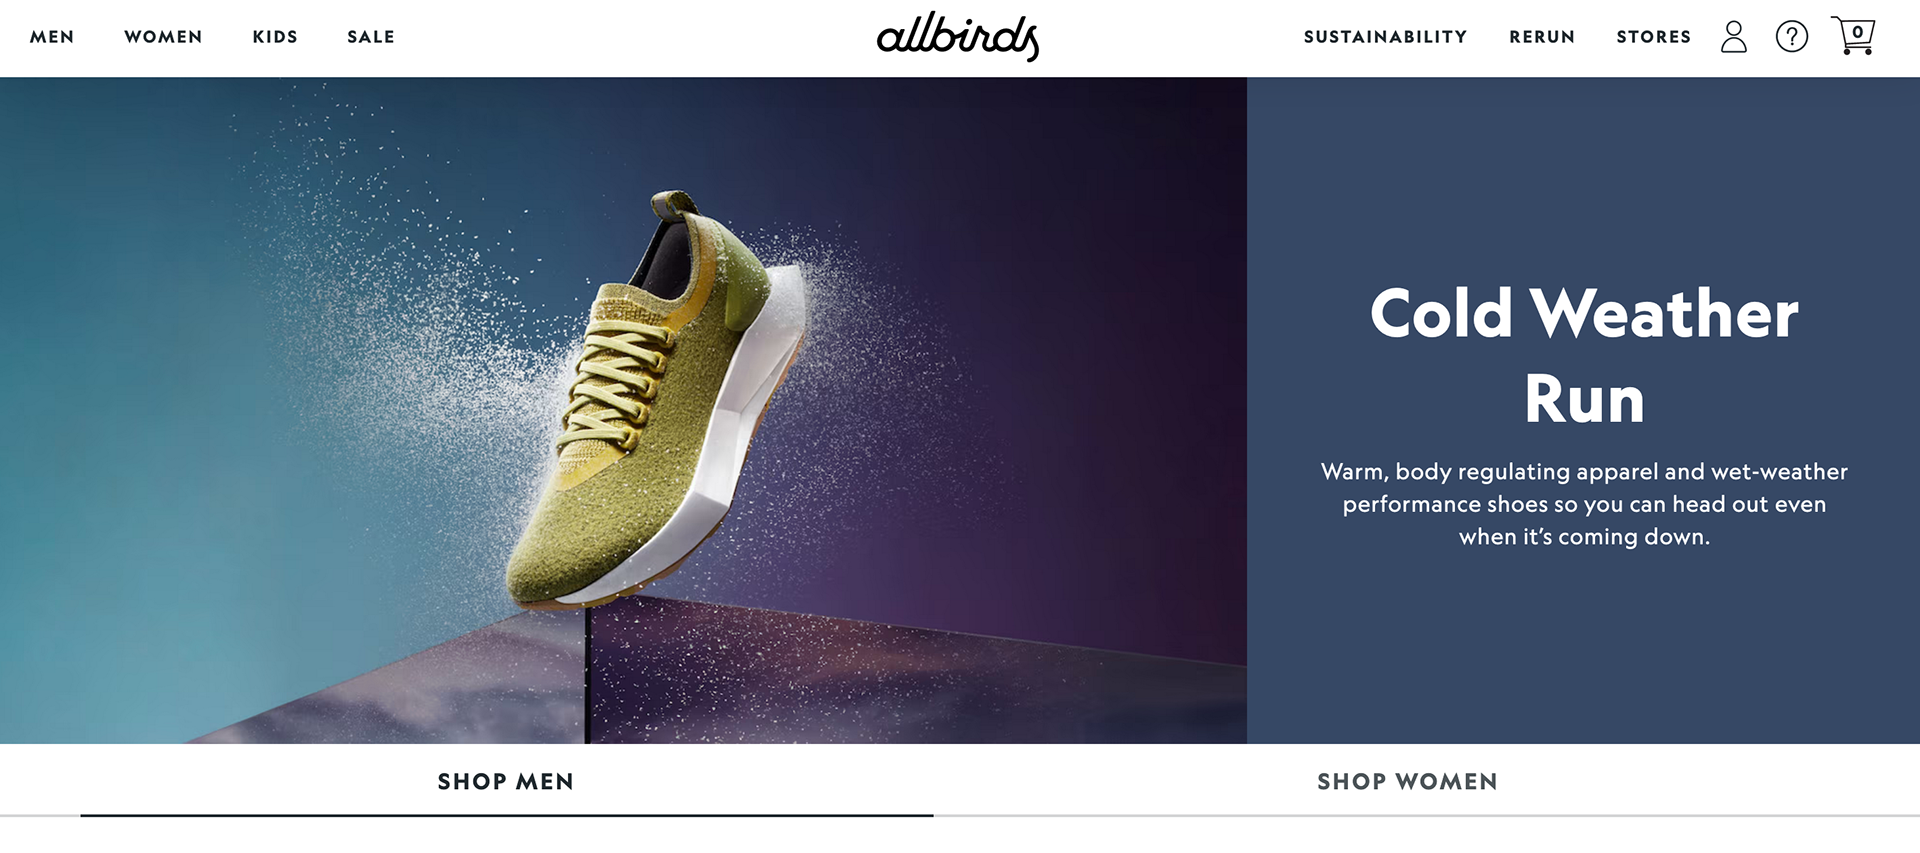Click the cart item count number
1920x853 pixels.
pyautogui.click(x=1857, y=32)
